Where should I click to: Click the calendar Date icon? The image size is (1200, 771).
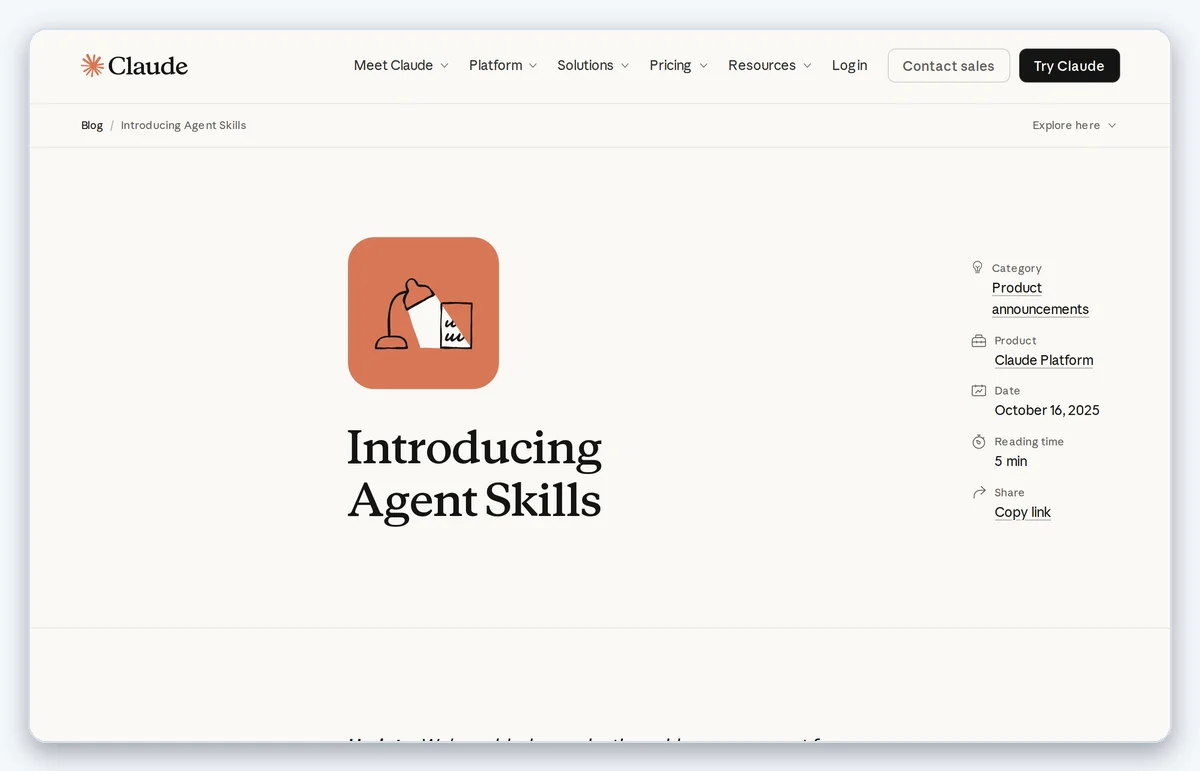point(979,391)
